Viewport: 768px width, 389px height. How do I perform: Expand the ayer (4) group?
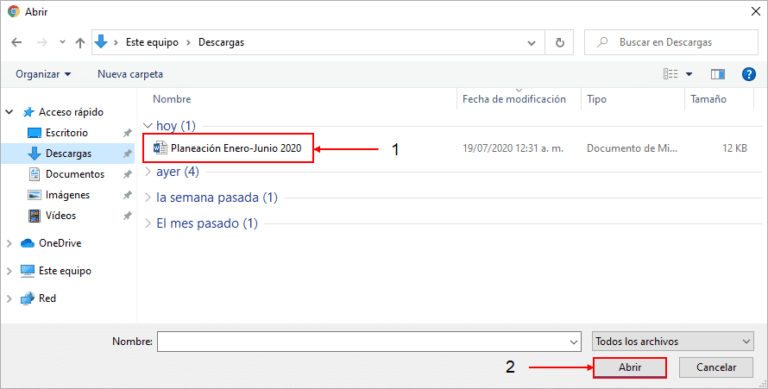pos(148,171)
